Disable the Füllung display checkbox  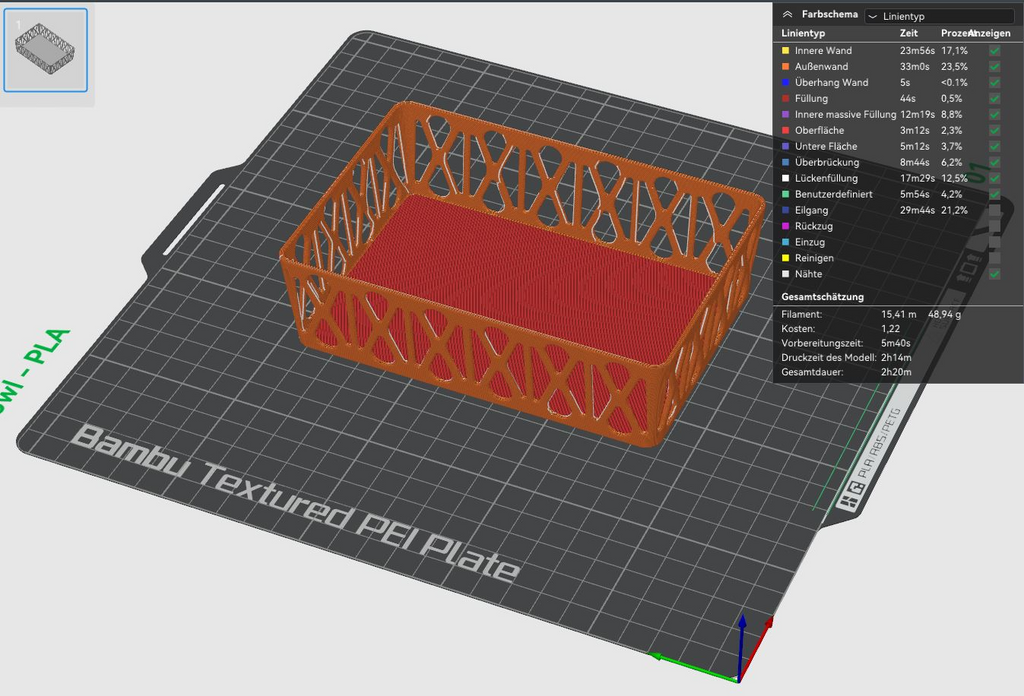tap(995, 99)
